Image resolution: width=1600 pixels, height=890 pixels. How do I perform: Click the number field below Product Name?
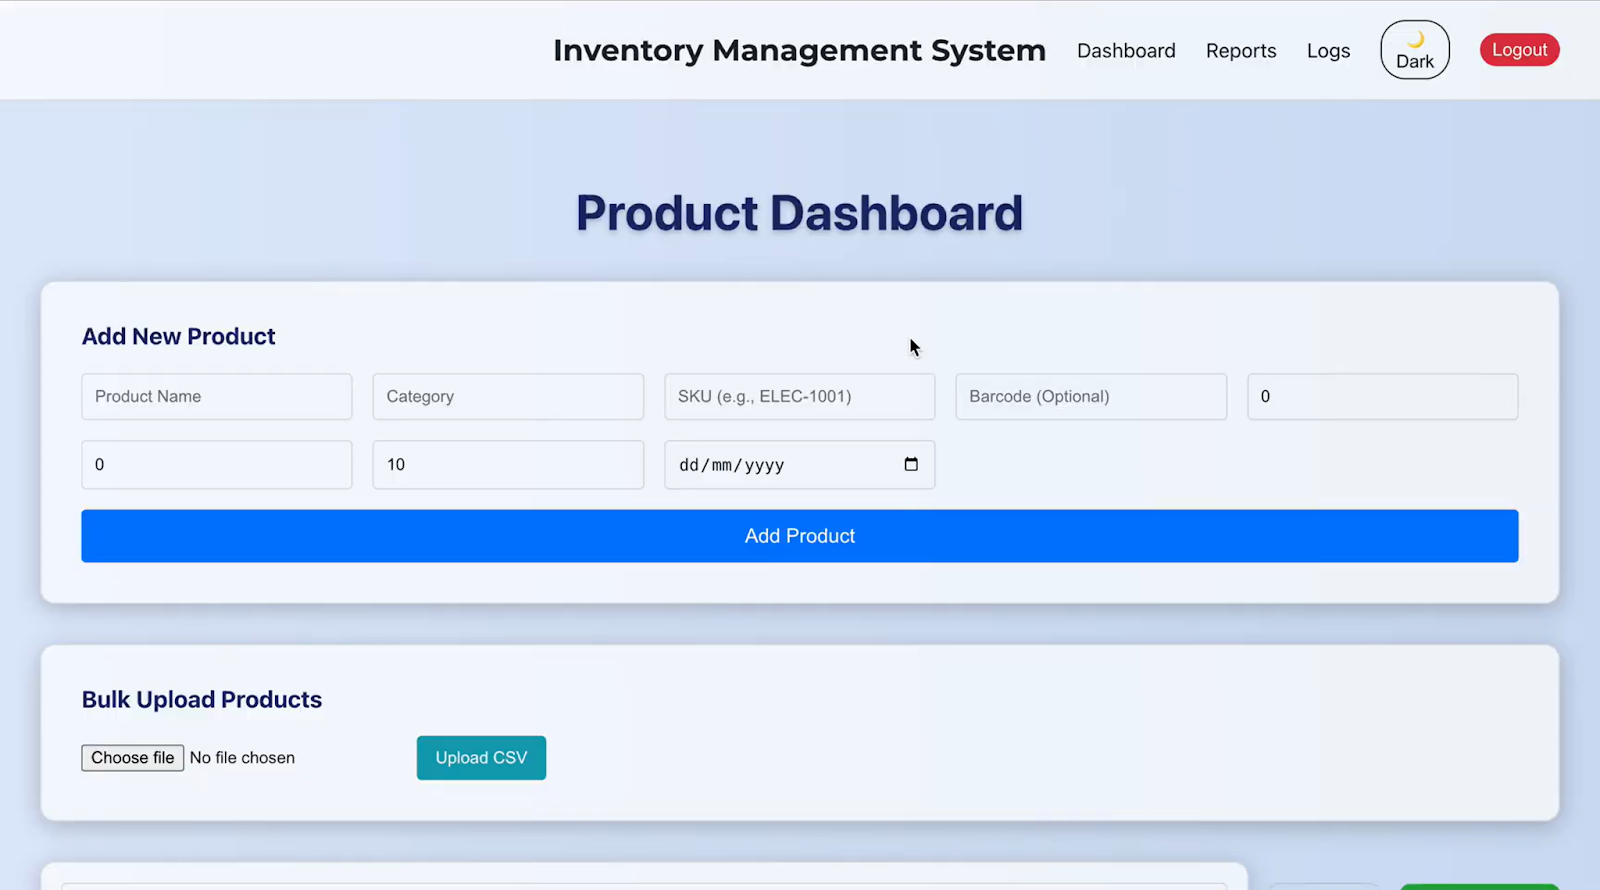pyautogui.click(x=216, y=465)
